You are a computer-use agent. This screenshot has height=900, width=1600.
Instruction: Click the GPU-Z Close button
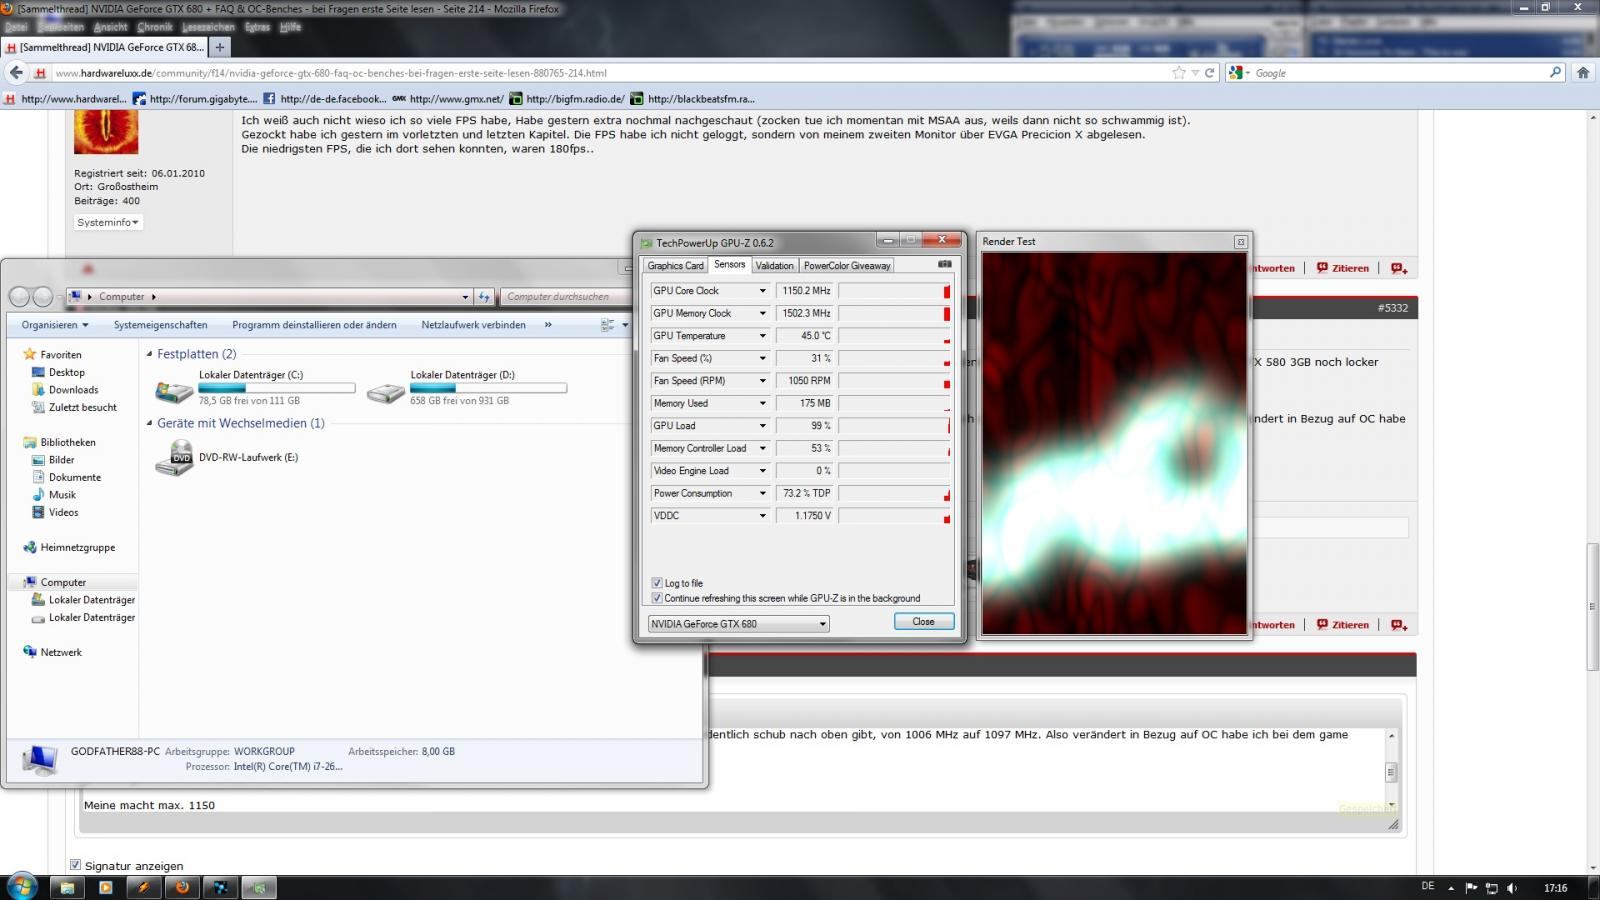[923, 622]
